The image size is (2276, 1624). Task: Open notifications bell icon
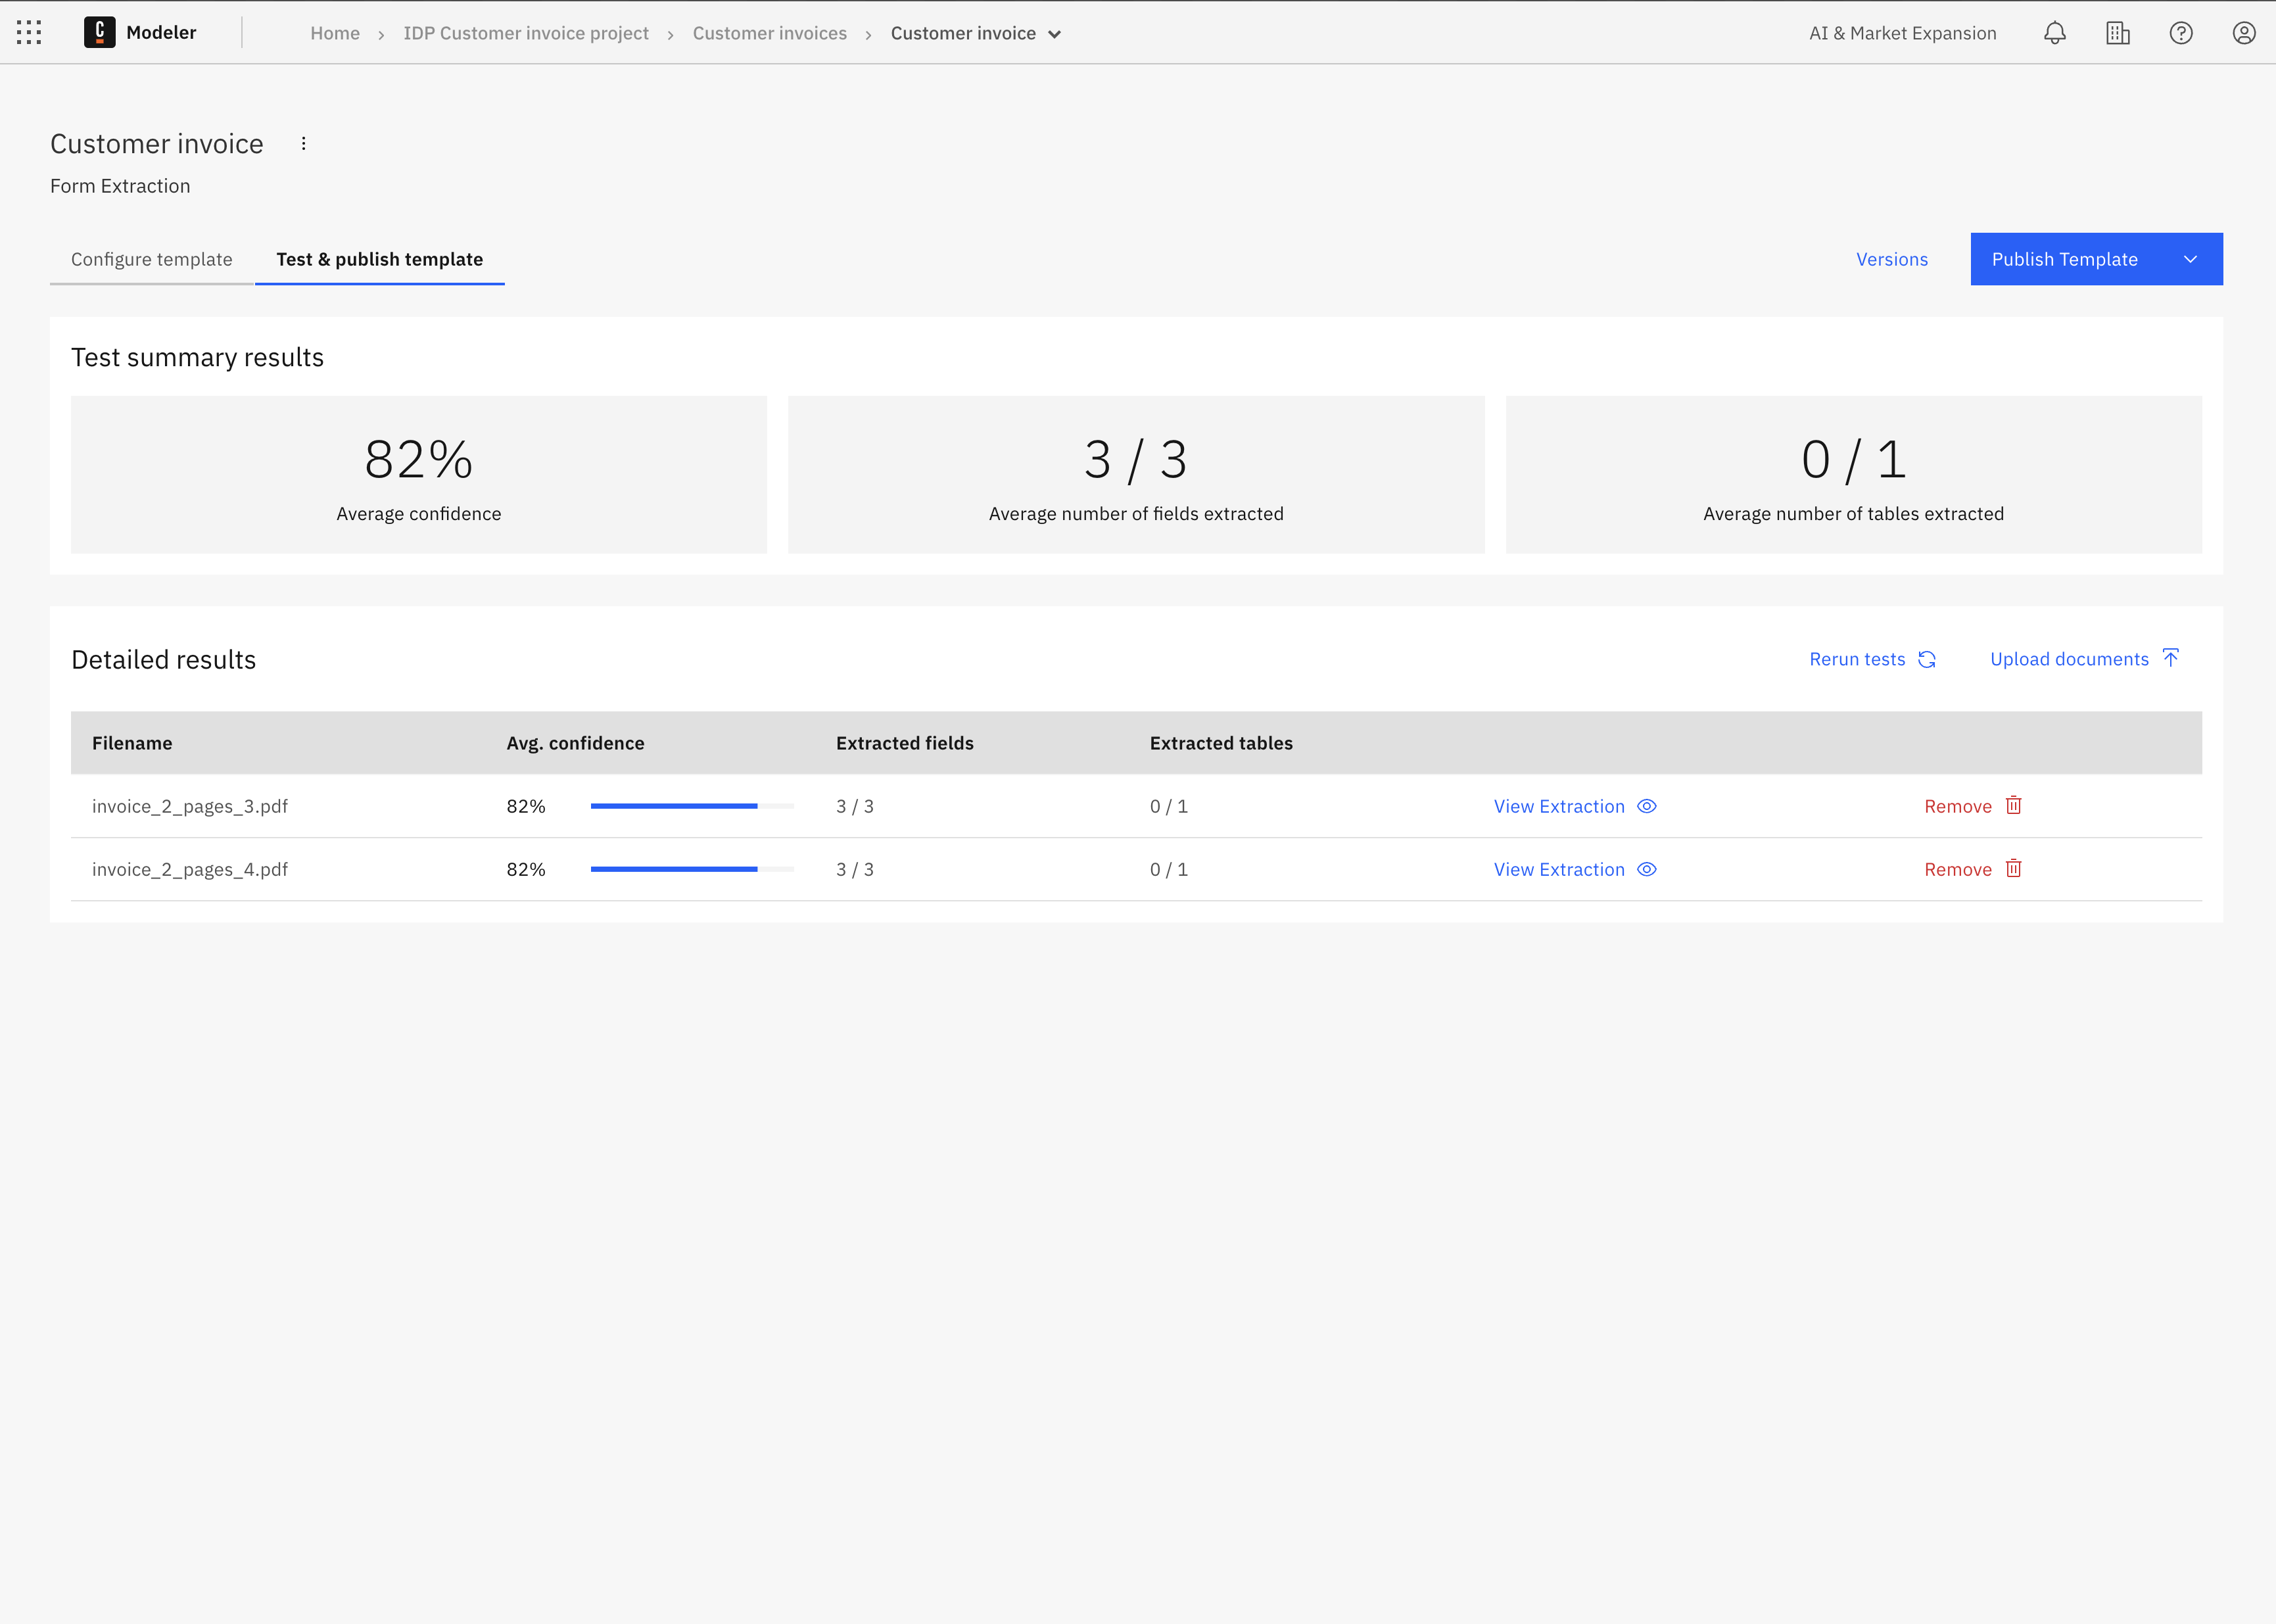click(2054, 33)
